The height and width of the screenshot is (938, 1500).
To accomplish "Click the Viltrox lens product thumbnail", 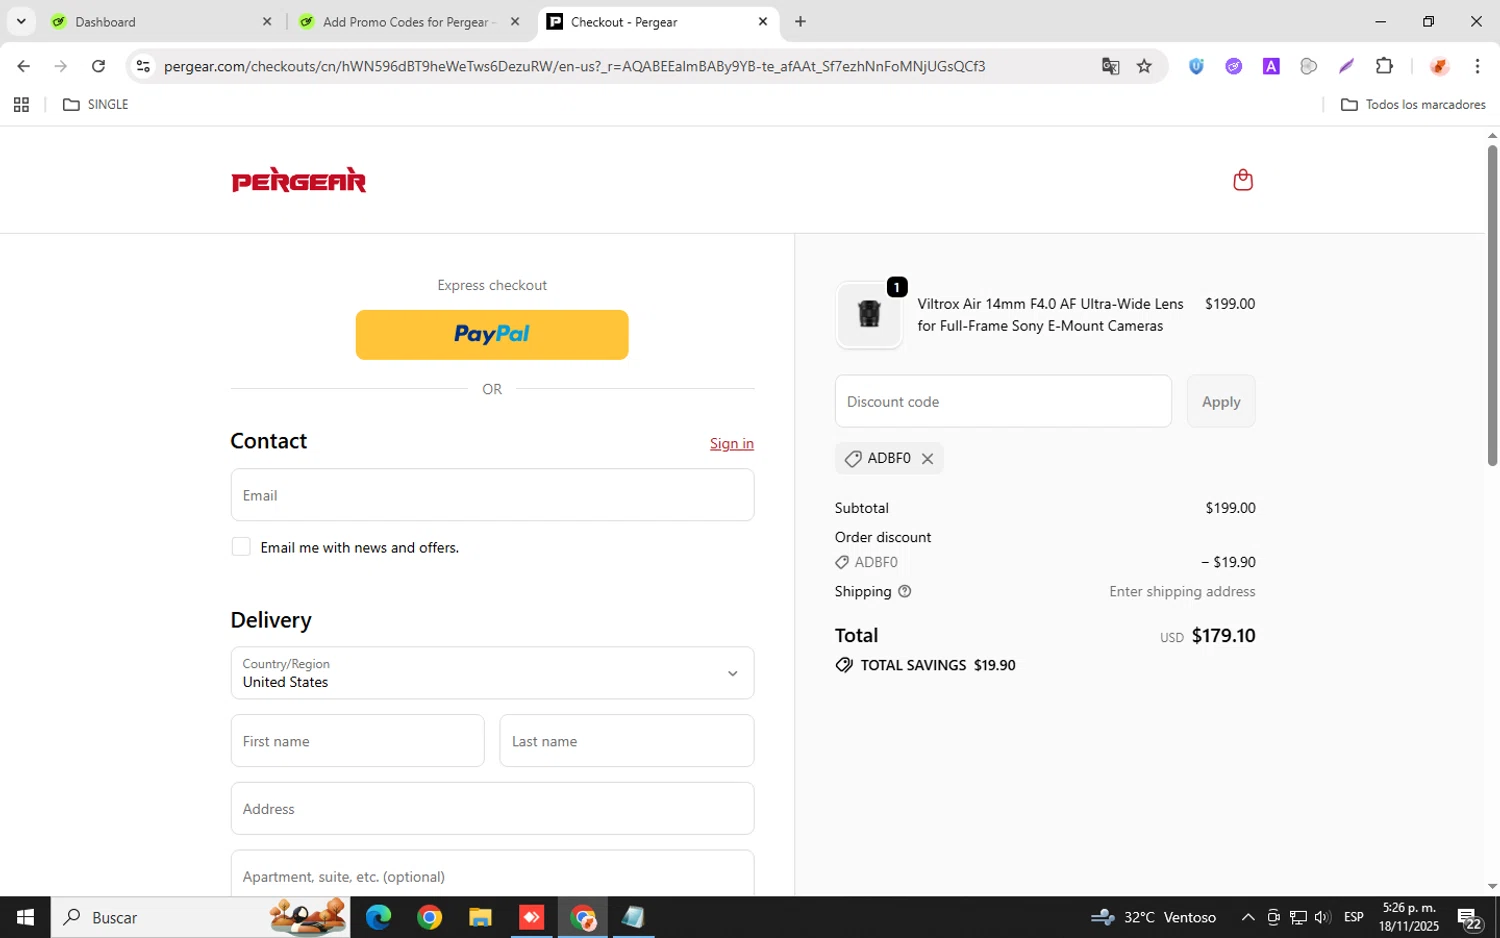I will [x=869, y=315].
